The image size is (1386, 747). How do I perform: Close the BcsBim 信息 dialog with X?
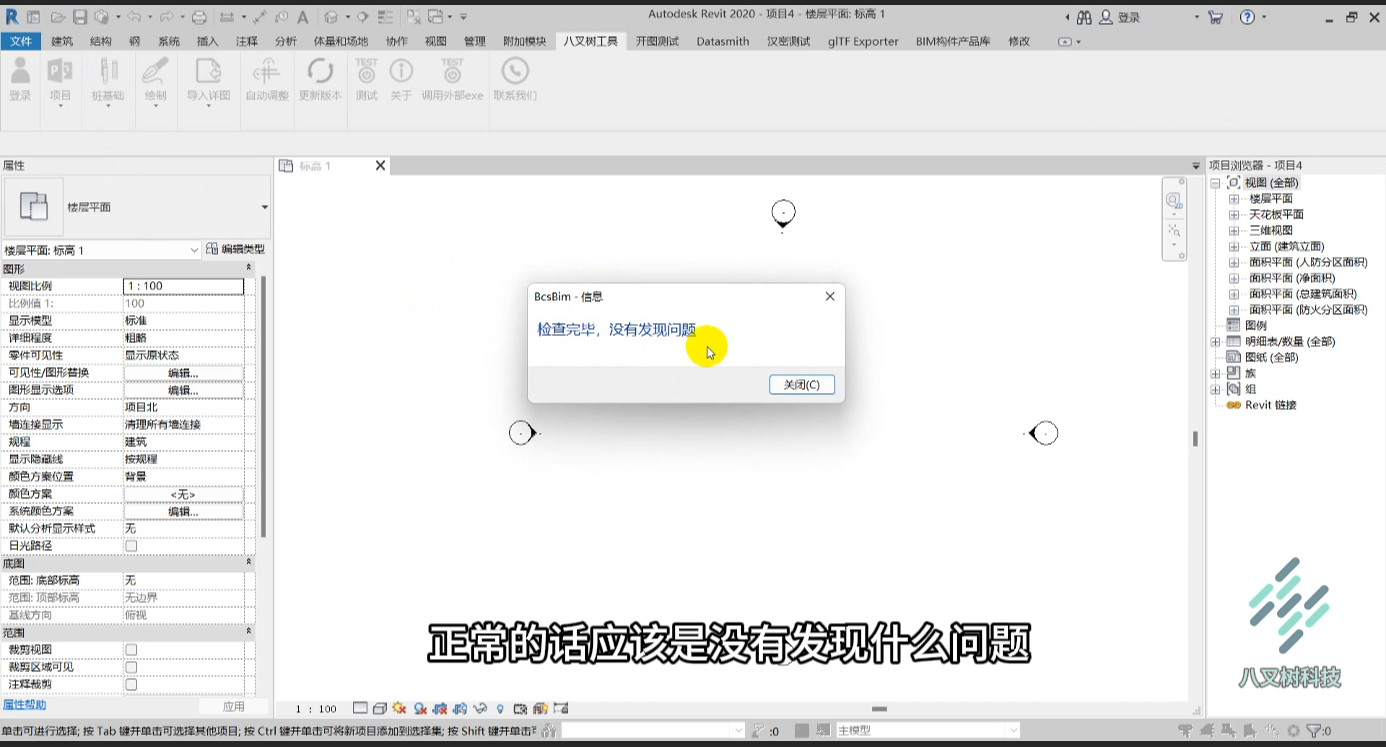point(830,296)
